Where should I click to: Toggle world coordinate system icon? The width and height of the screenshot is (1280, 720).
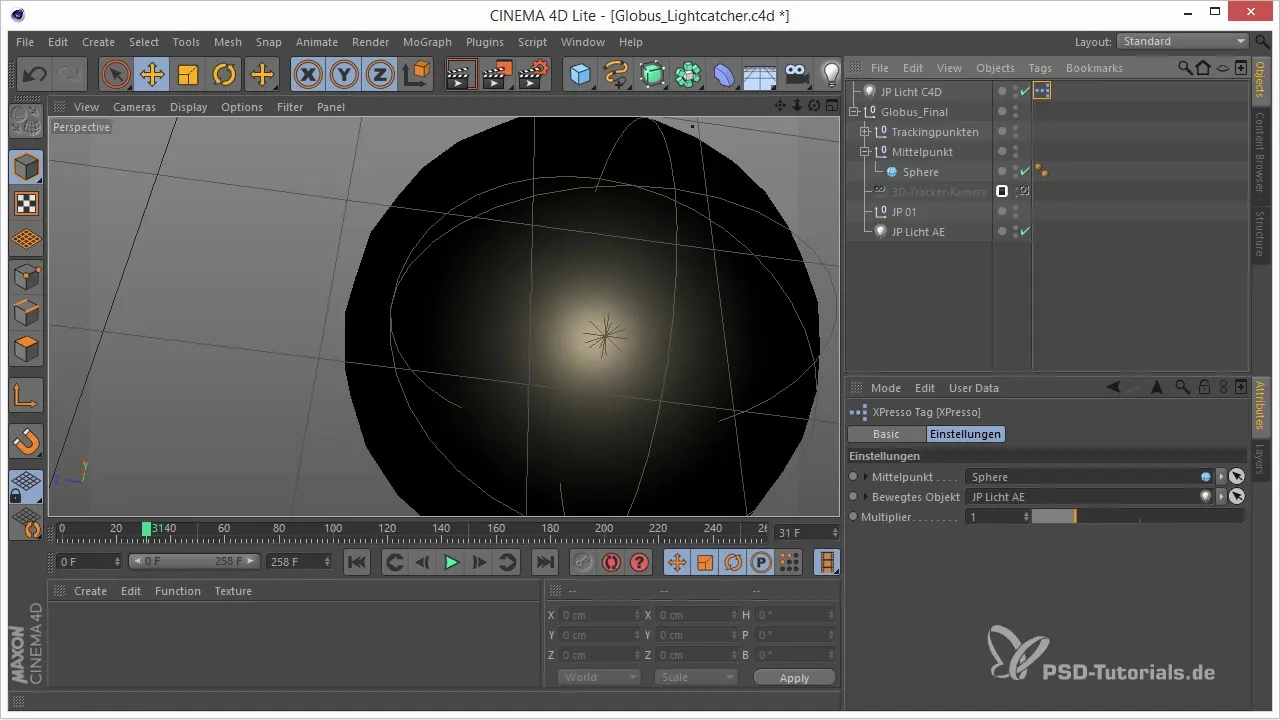pos(416,74)
